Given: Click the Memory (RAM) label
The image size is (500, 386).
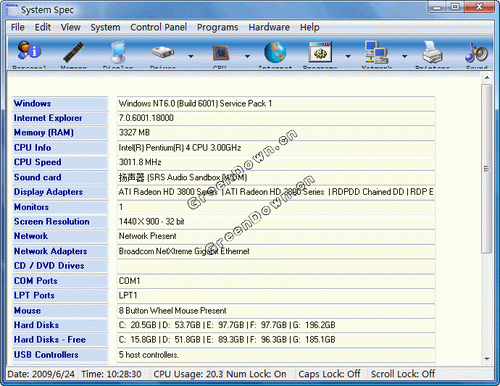Looking at the screenshot, I should (x=44, y=133).
